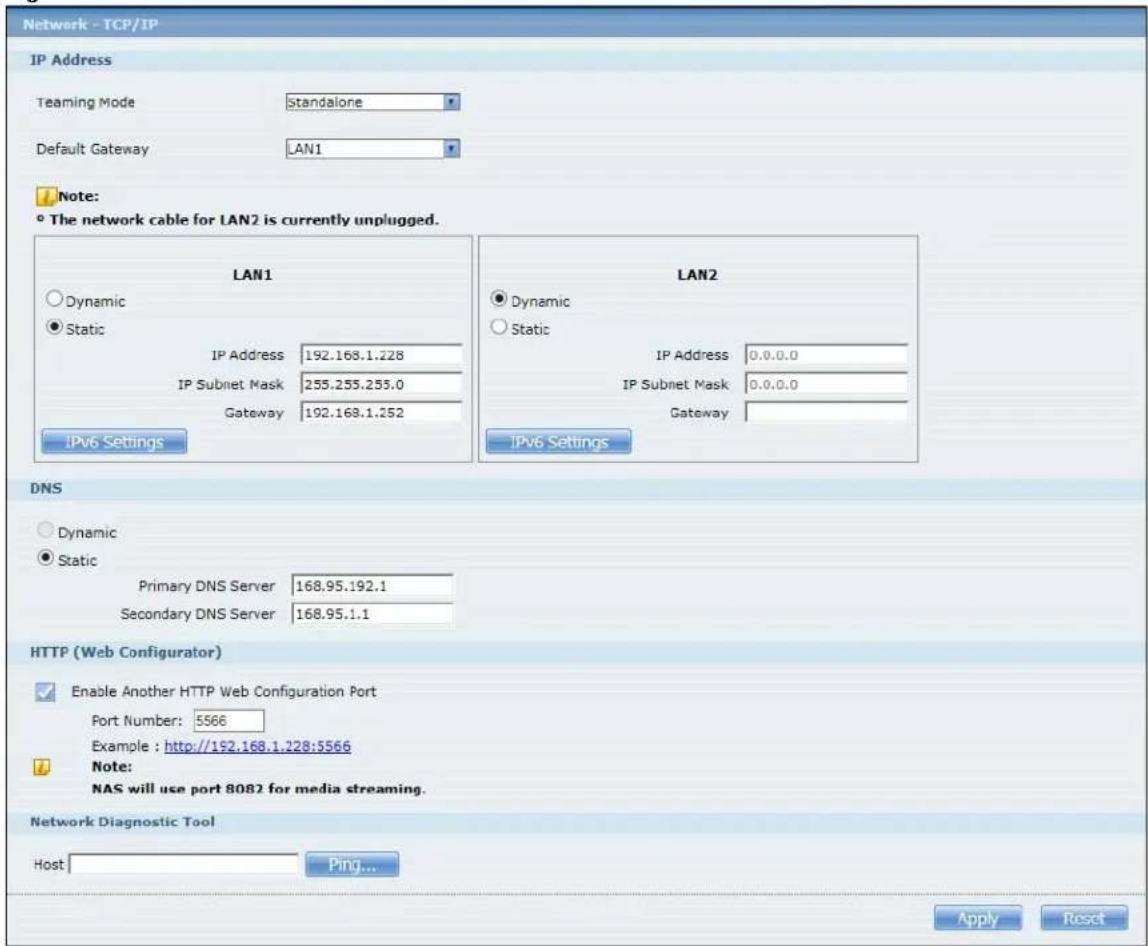Screen dimensions: 1148x946
Task: Click the LAN1 IP Subnet Mask field
Action: click(x=381, y=384)
